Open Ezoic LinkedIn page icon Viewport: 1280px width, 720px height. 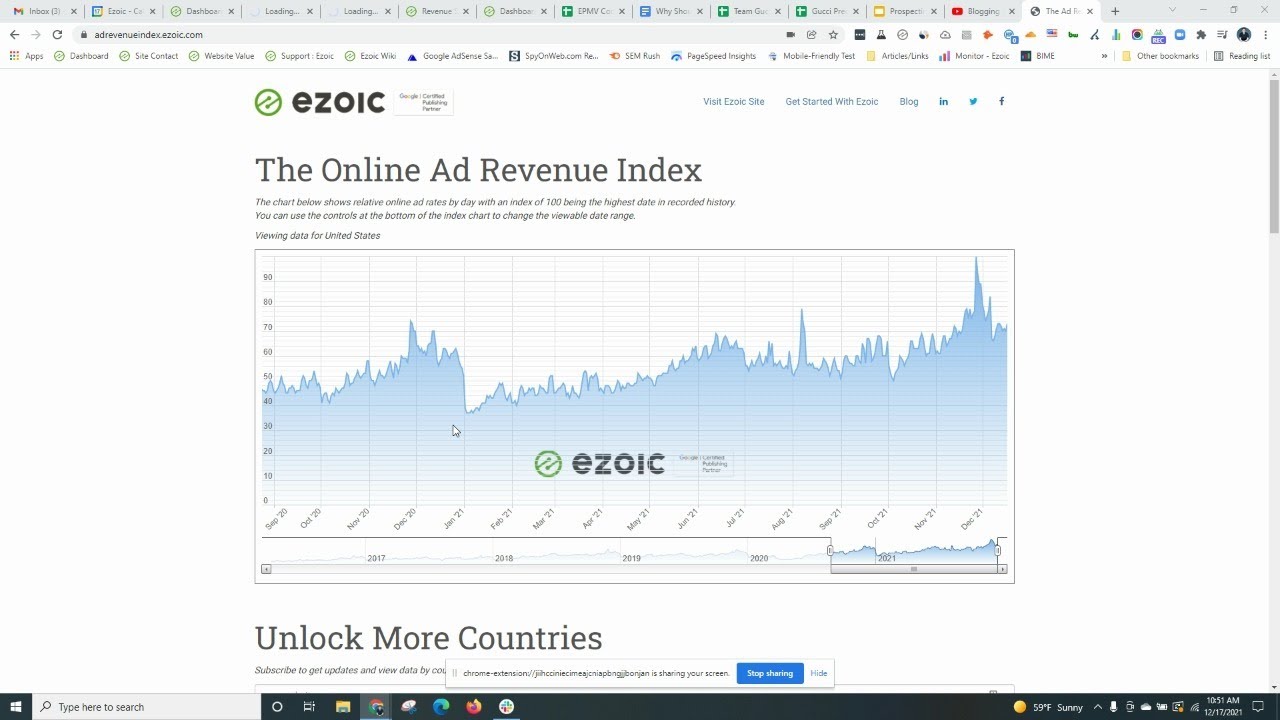click(943, 101)
